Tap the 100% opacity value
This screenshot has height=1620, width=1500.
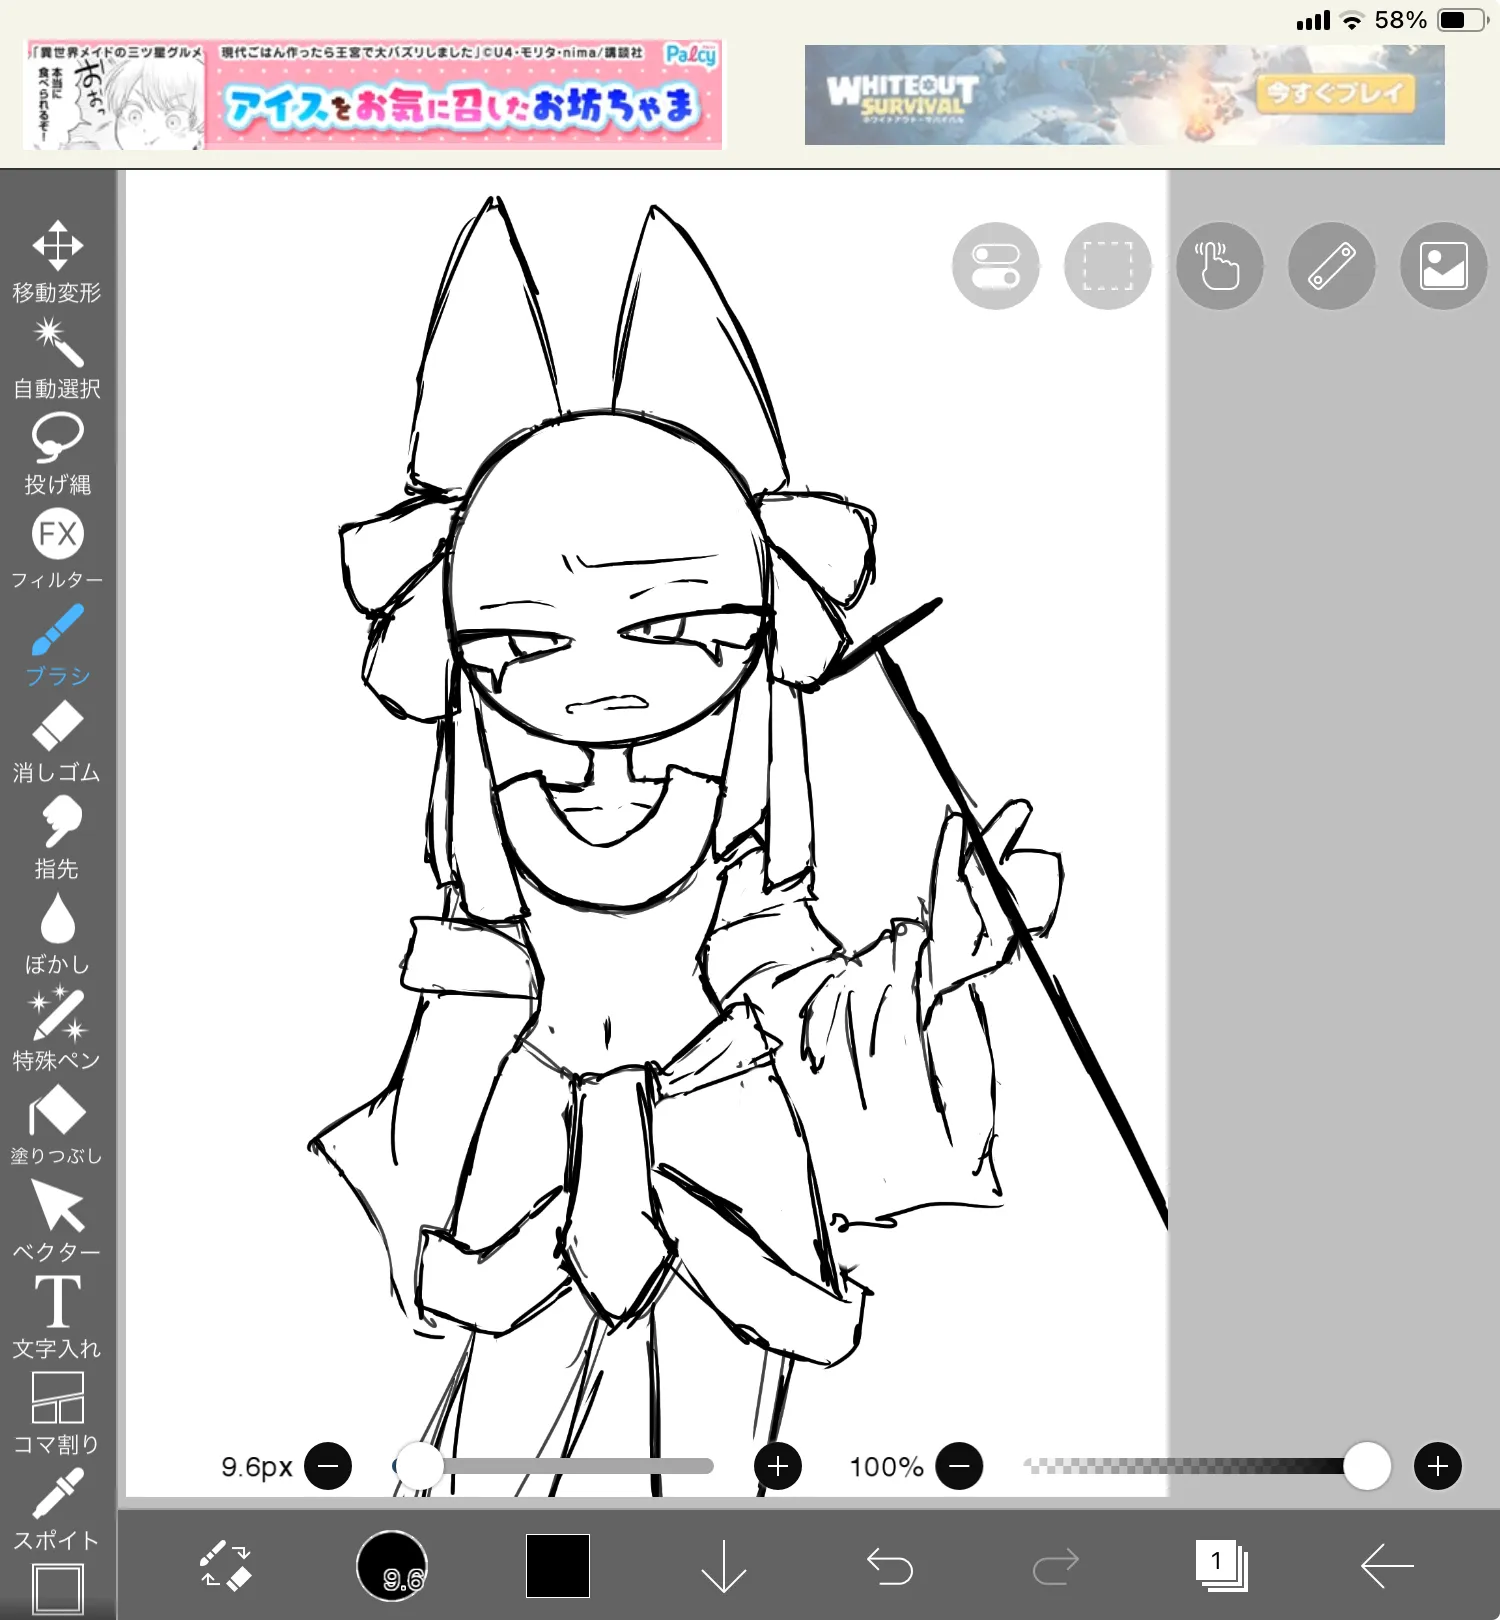[886, 1467]
